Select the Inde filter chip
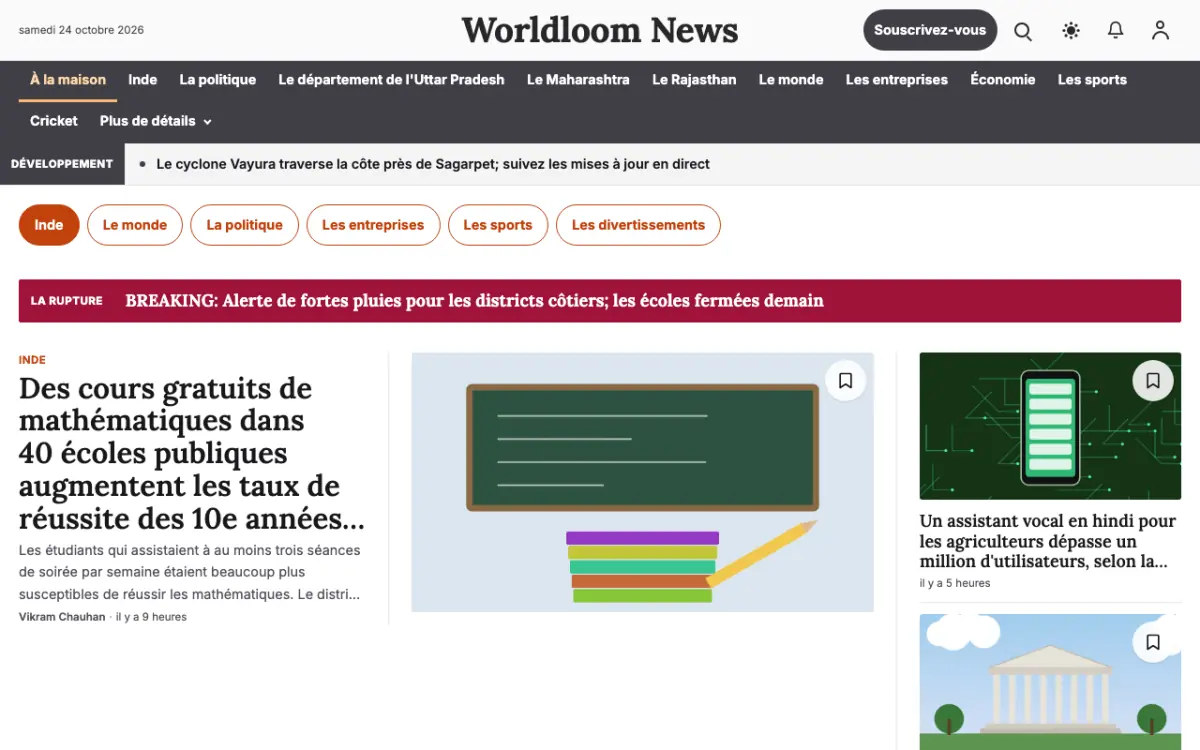This screenshot has width=1200, height=750. point(49,225)
